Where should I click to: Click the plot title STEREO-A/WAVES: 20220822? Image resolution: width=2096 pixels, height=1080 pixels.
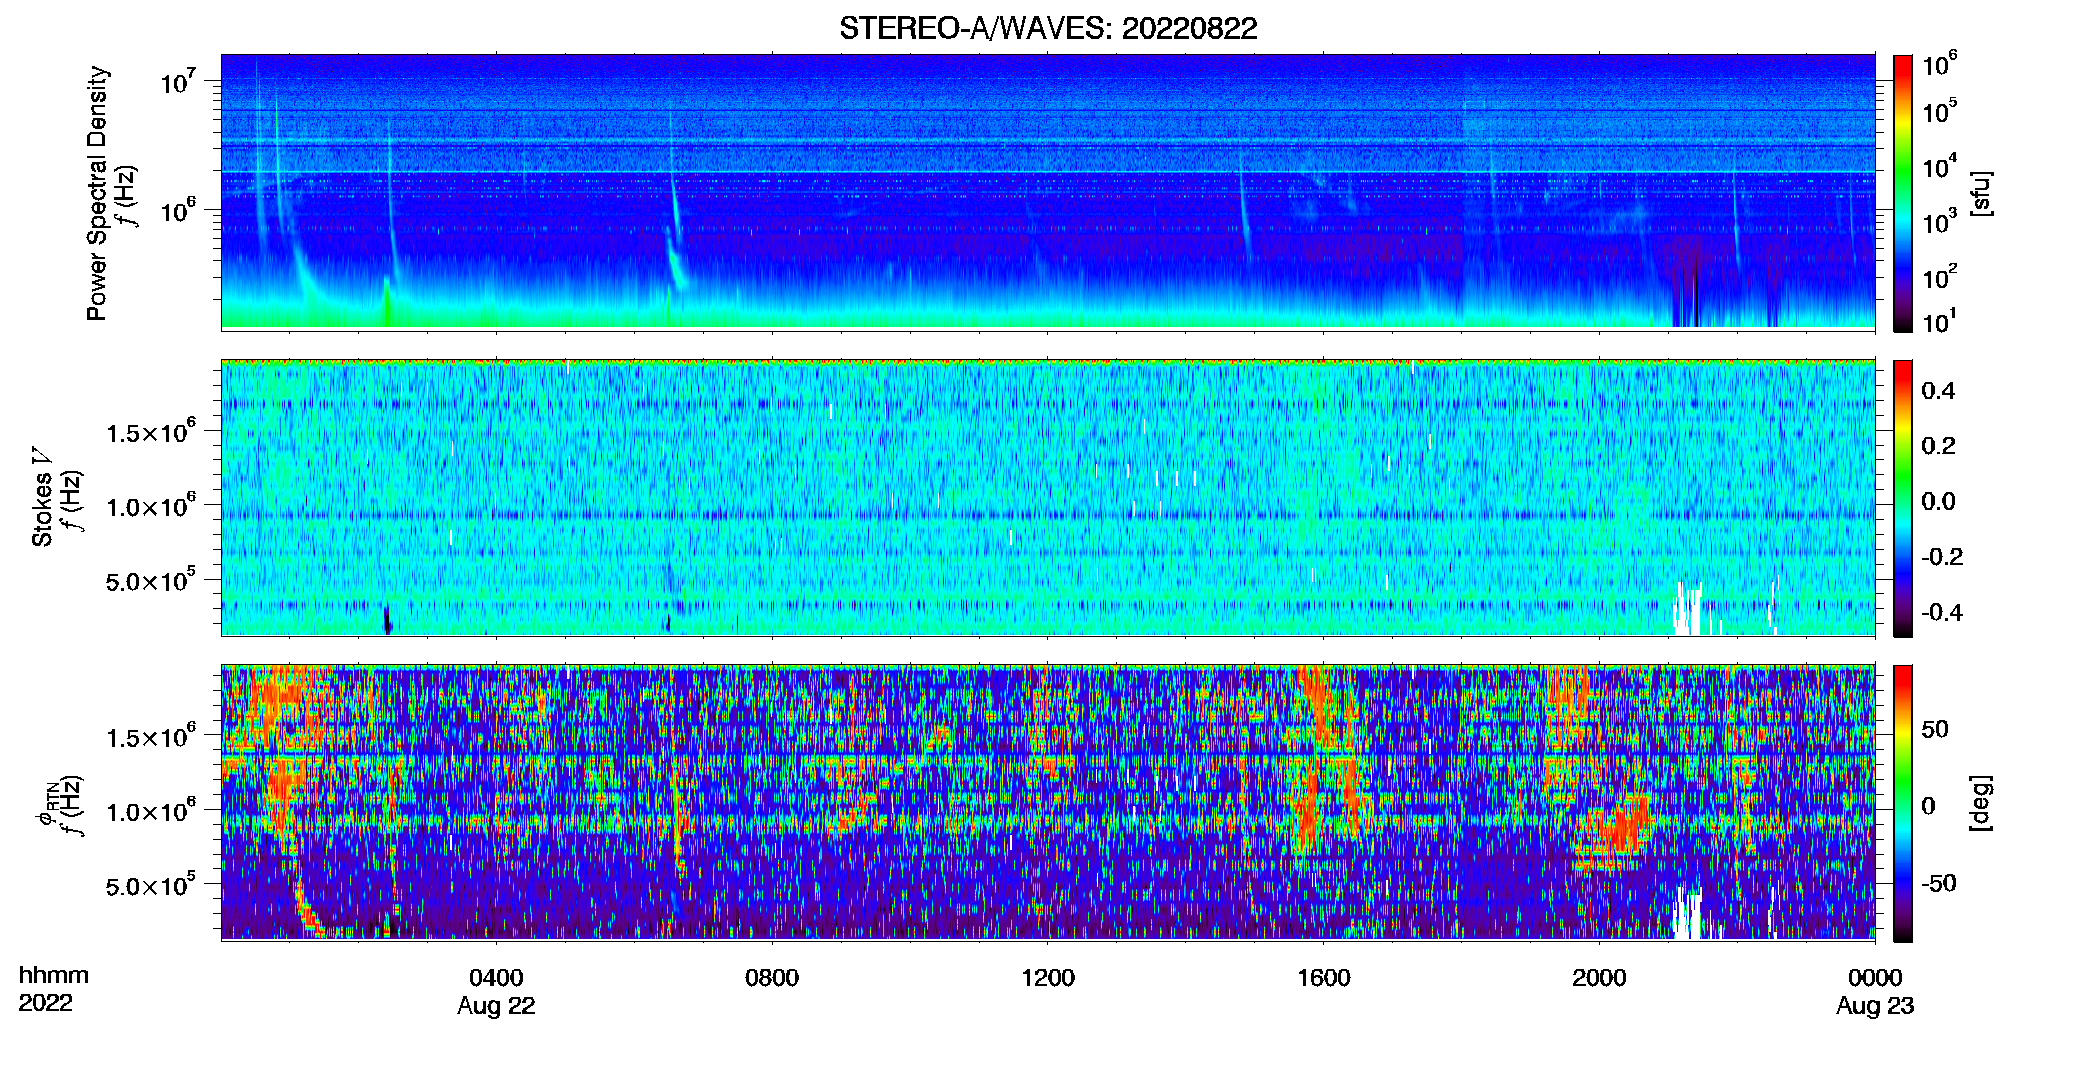point(1048,28)
